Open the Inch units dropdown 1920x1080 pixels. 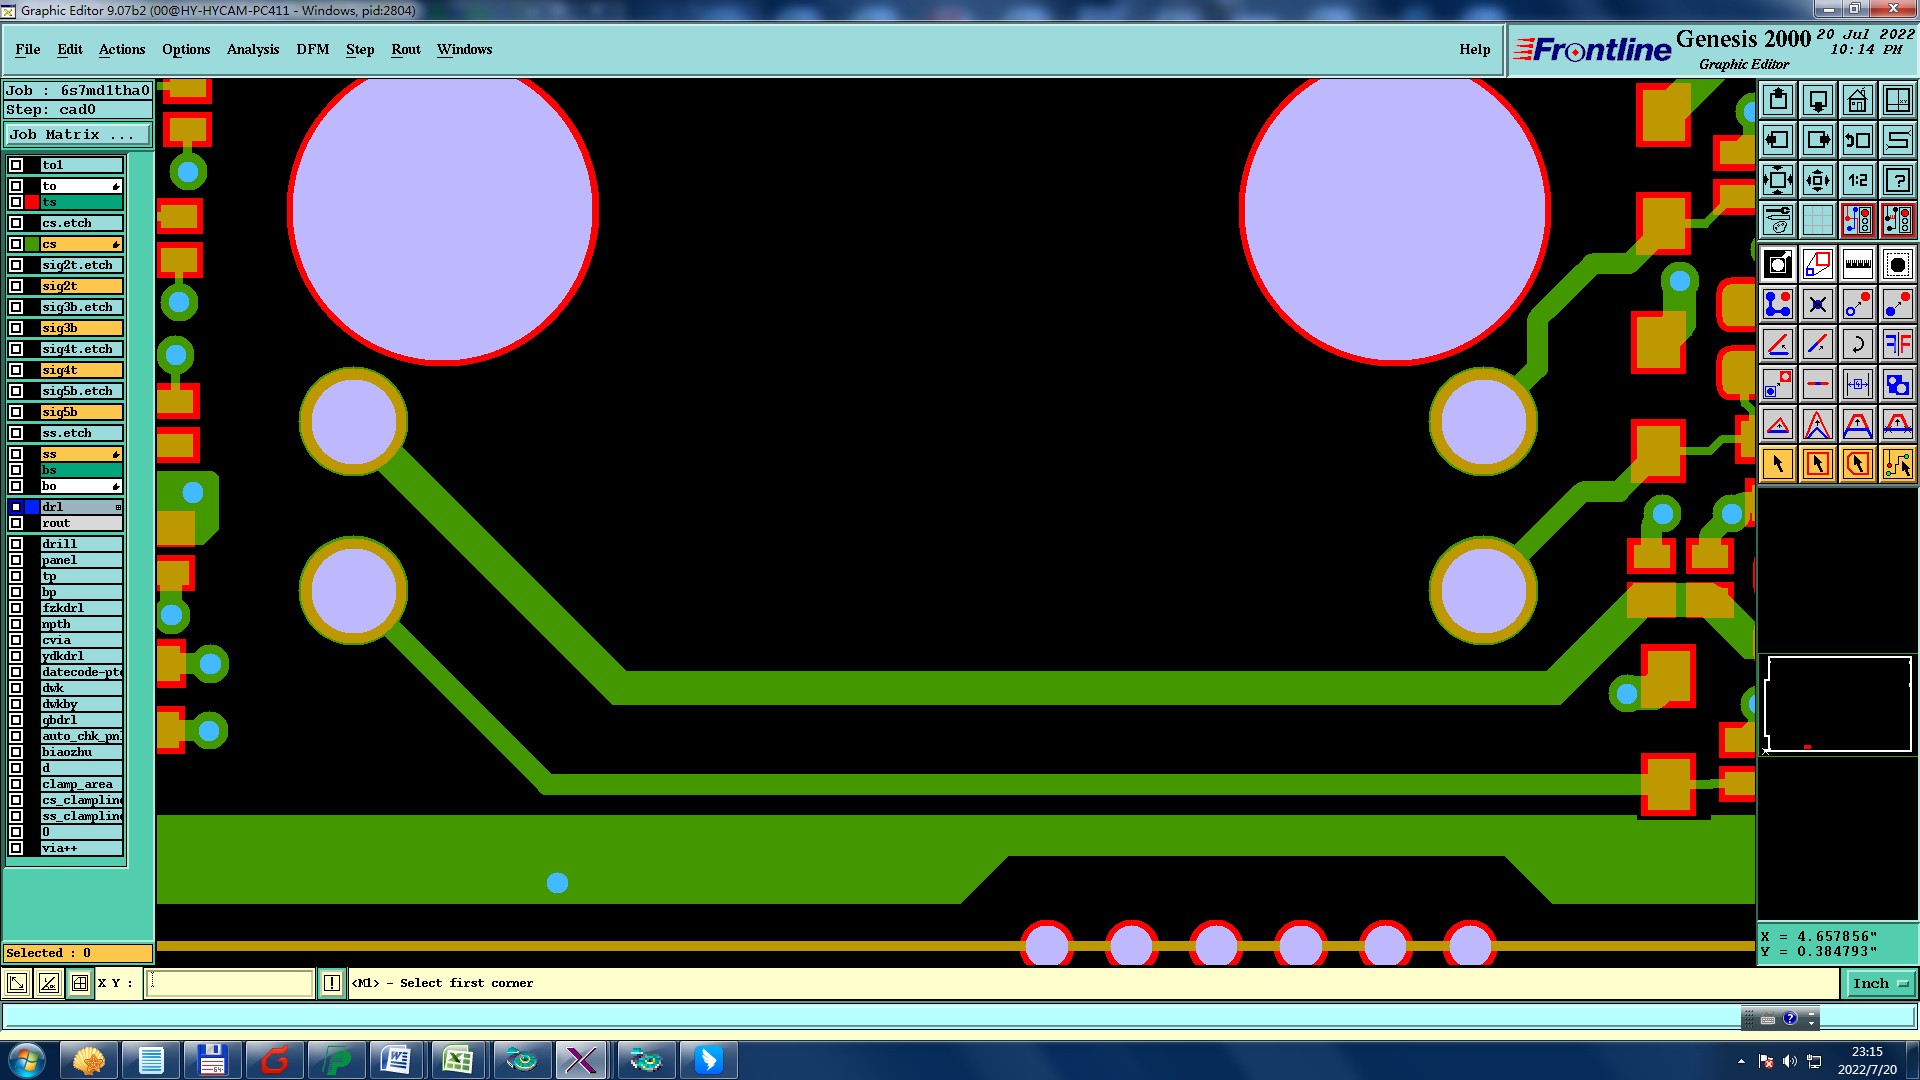1880,984
